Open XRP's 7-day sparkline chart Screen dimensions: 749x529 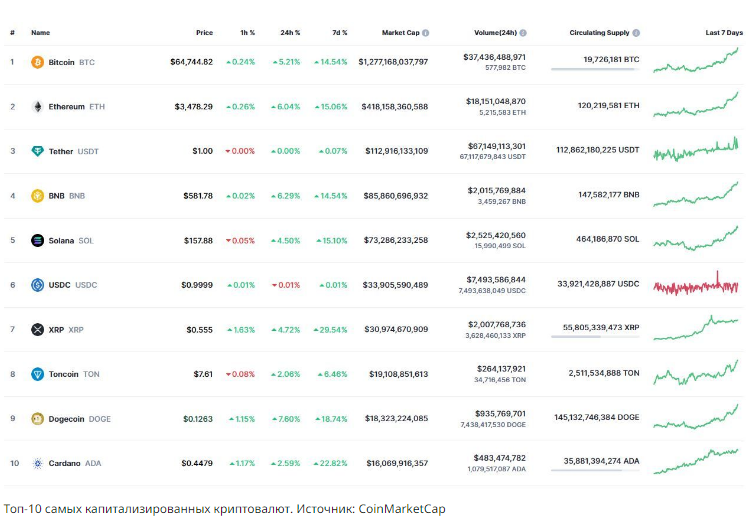696,328
